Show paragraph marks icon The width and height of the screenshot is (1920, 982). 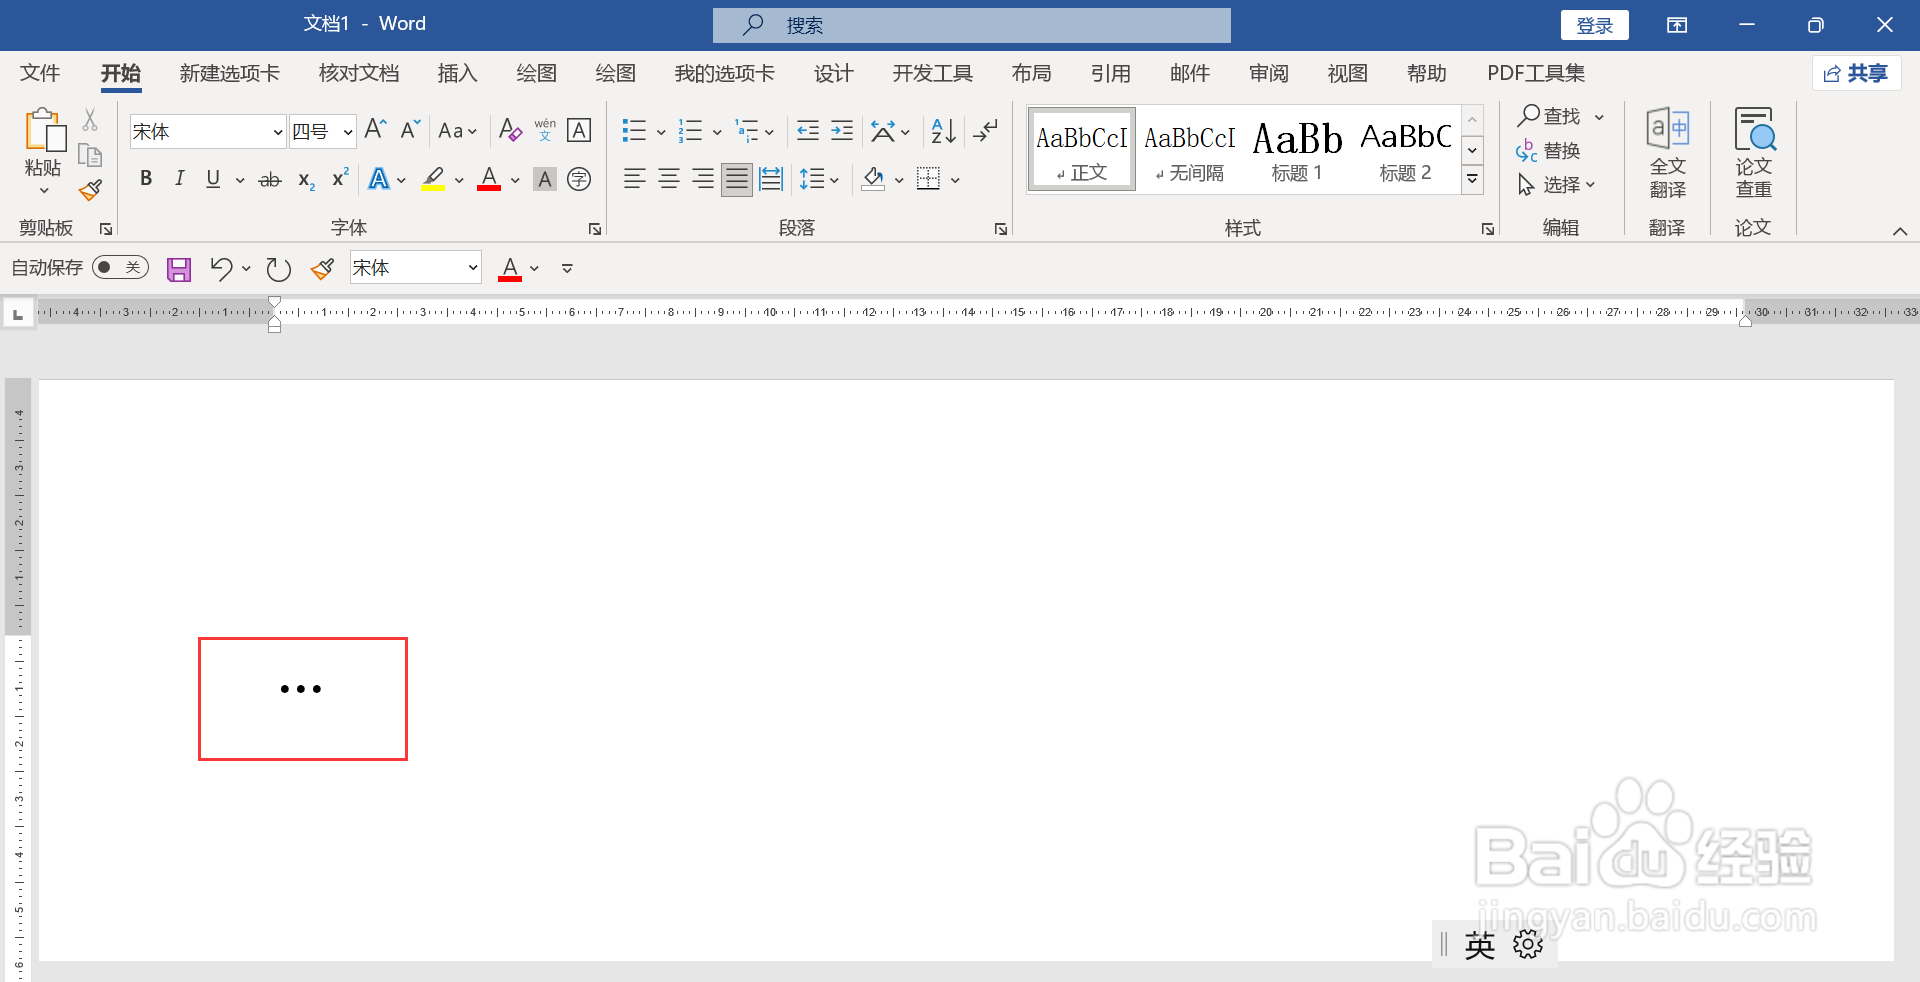[986, 130]
